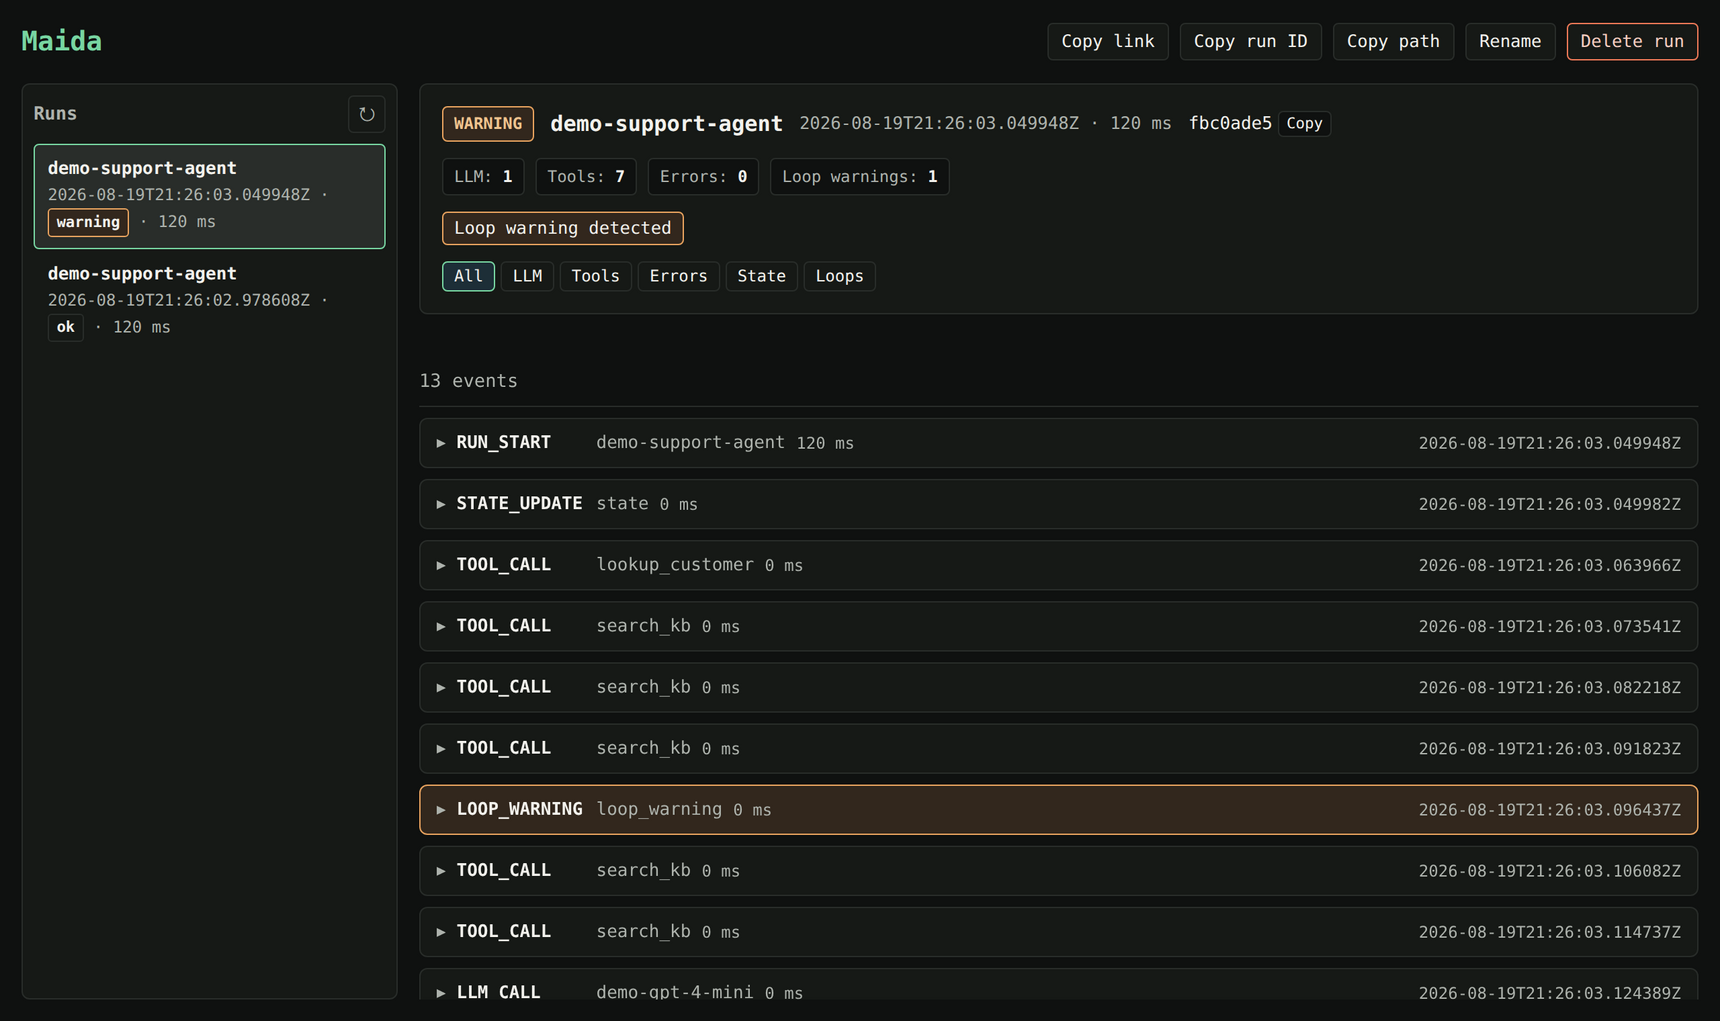Image resolution: width=1720 pixels, height=1021 pixels.
Task: Select the All filter tab
Action: point(468,276)
